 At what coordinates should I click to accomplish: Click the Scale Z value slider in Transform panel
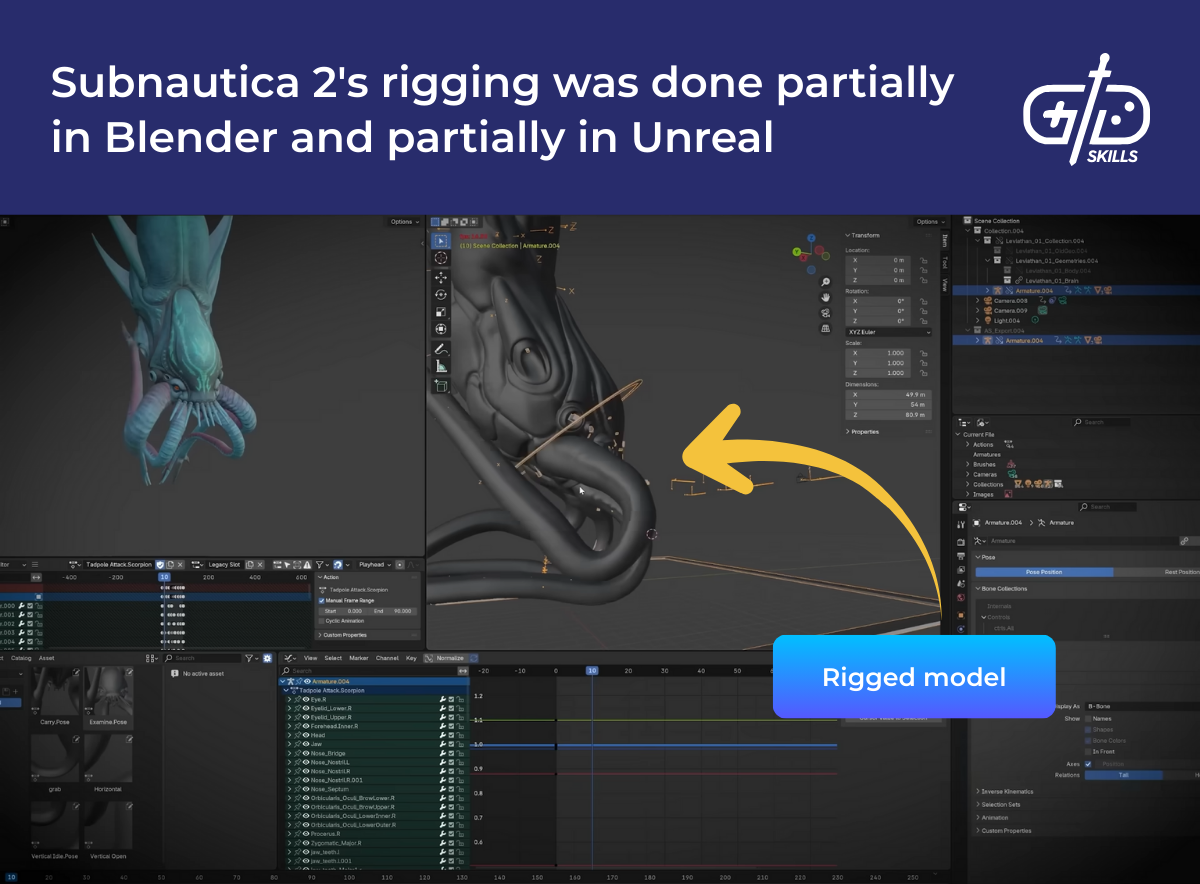point(878,372)
